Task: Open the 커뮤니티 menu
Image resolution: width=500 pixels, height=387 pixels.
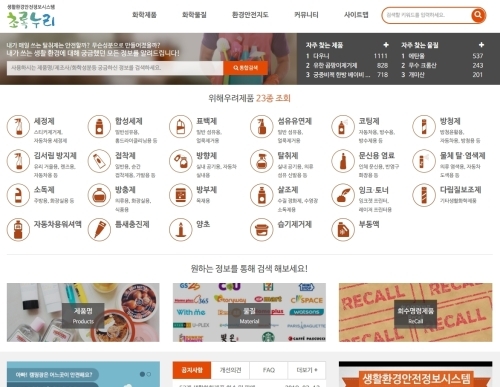Action: click(x=306, y=15)
